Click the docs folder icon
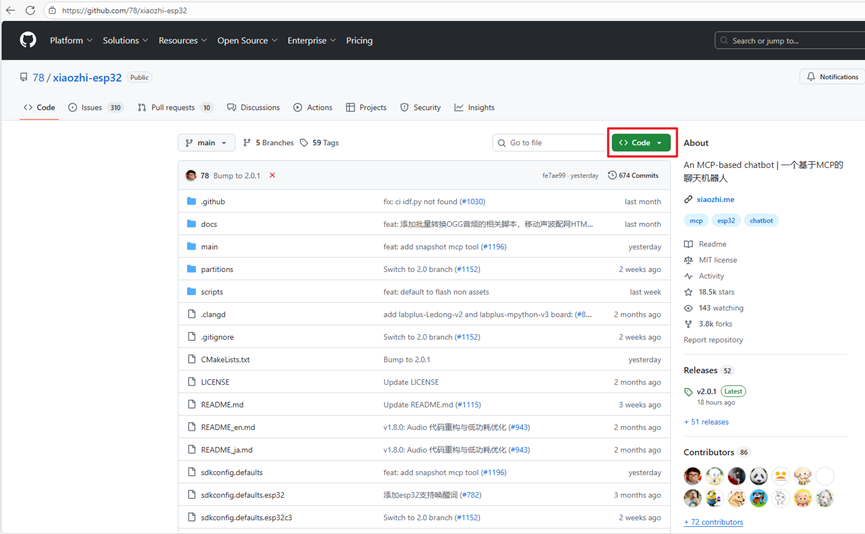The height and width of the screenshot is (534, 865). pyautogui.click(x=191, y=223)
